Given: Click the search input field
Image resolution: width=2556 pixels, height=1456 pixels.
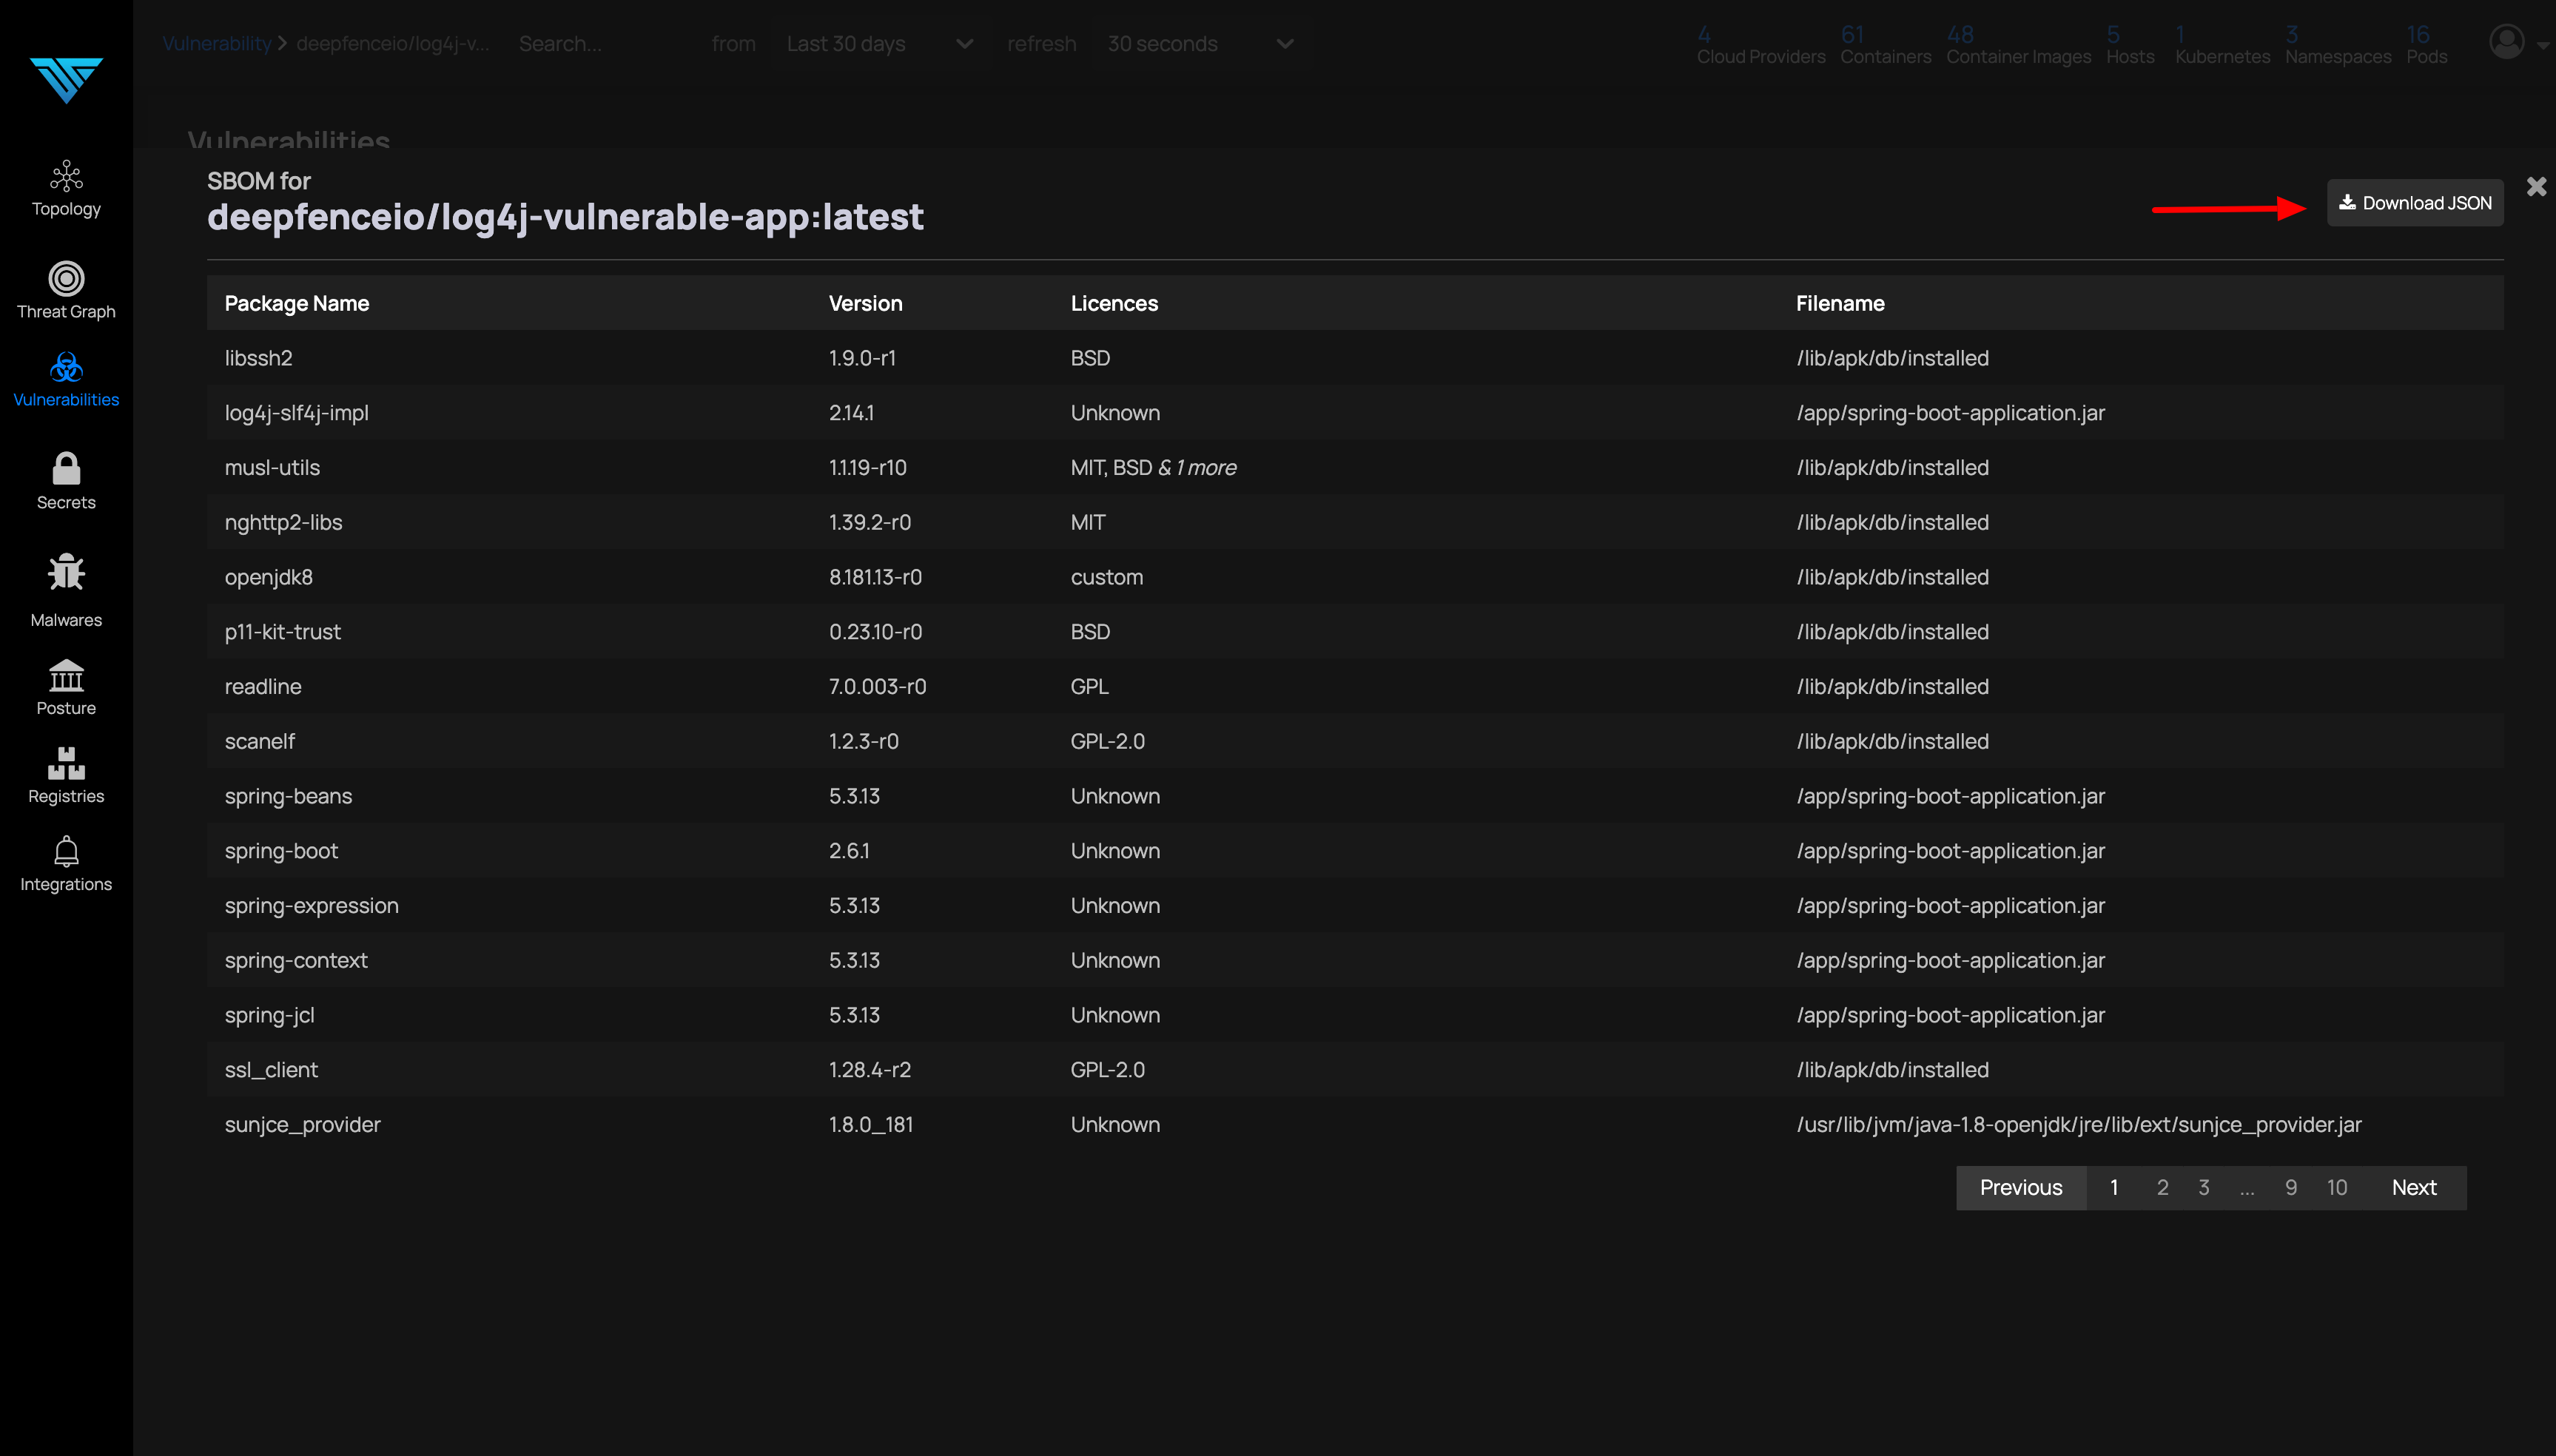Looking at the screenshot, I should [x=560, y=43].
